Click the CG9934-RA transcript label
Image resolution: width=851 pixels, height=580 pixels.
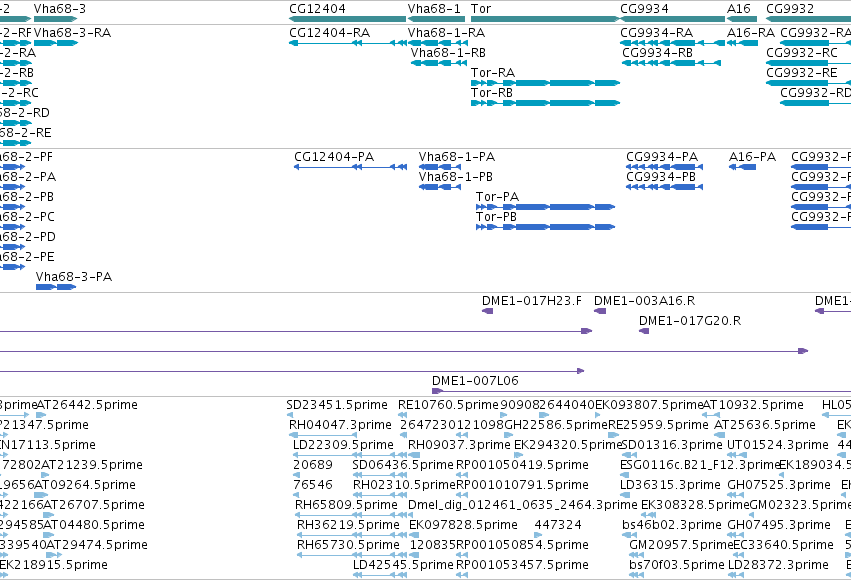tap(657, 33)
